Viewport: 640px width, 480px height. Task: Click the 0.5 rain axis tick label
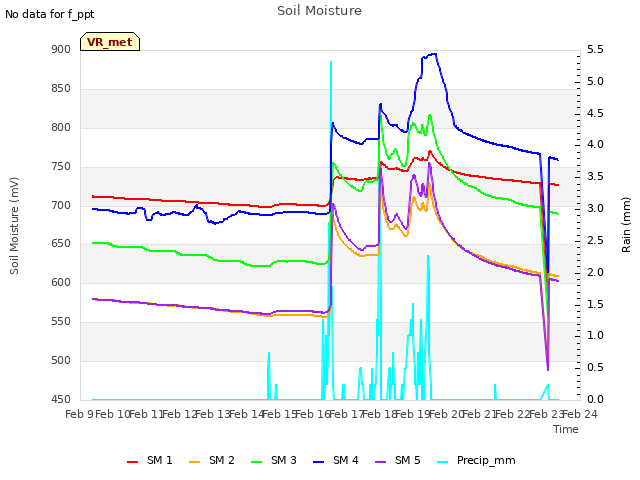pyautogui.click(x=595, y=367)
